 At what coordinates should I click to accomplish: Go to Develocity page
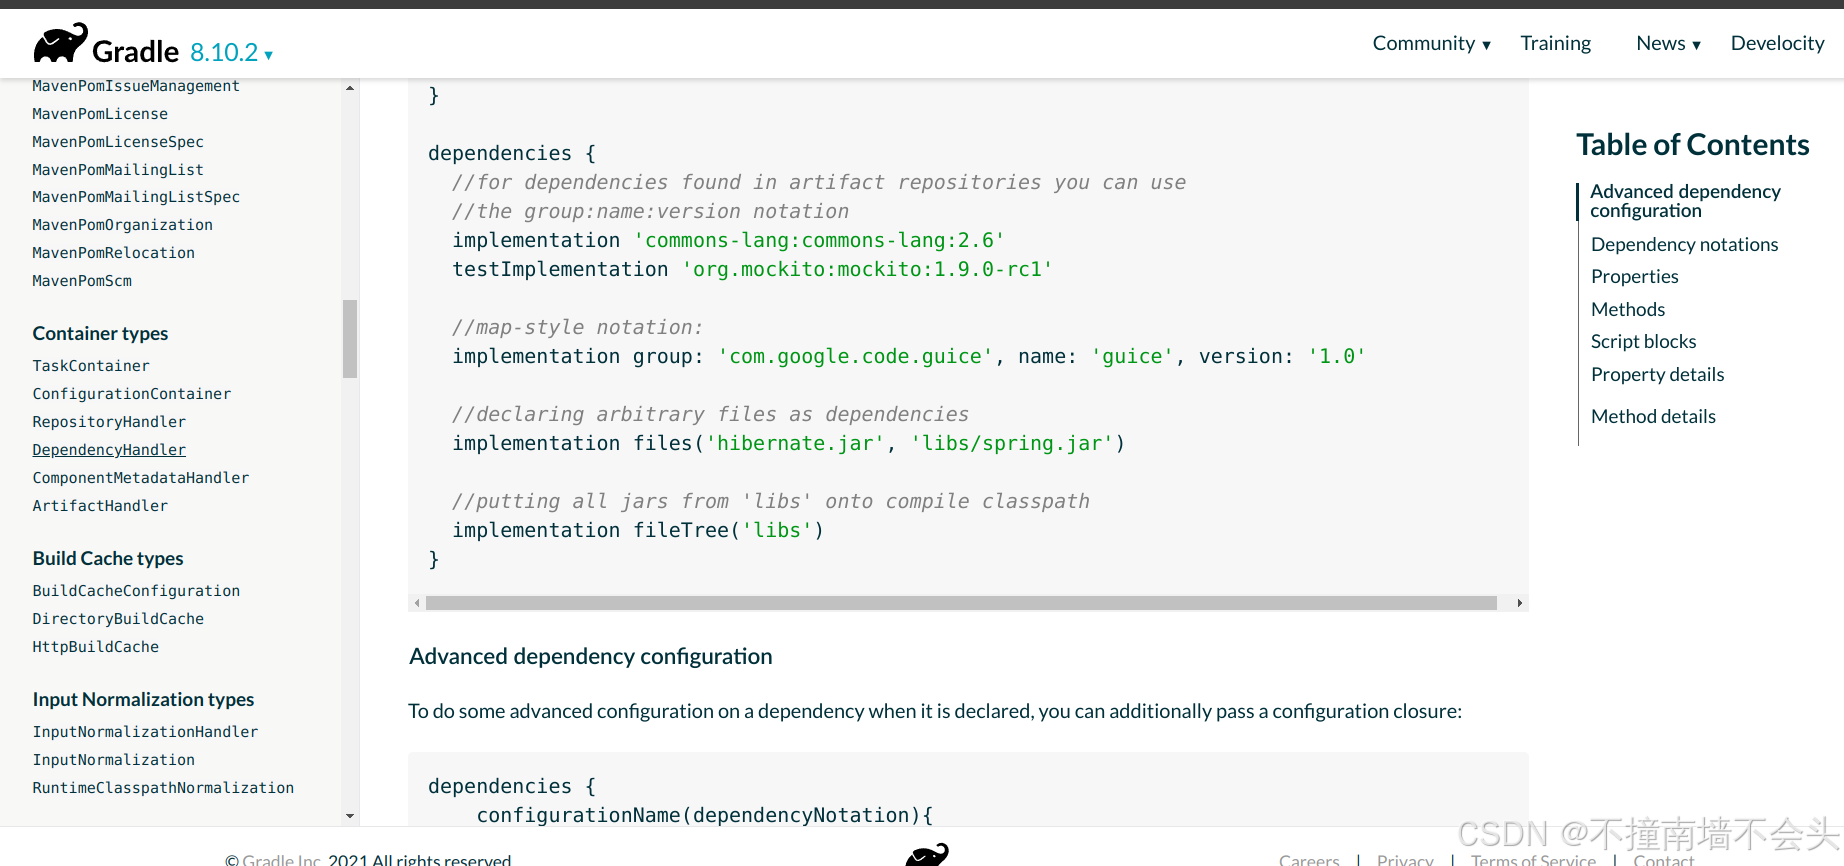click(x=1777, y=43)
